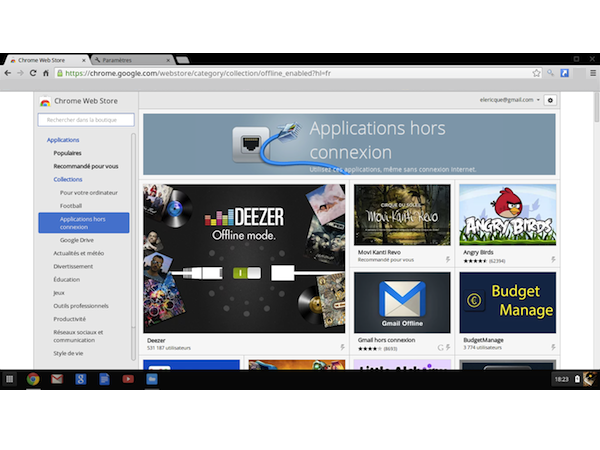Open a new tab button
The width and height of the screenshot is (600, 450).
[x=183, y=60]
